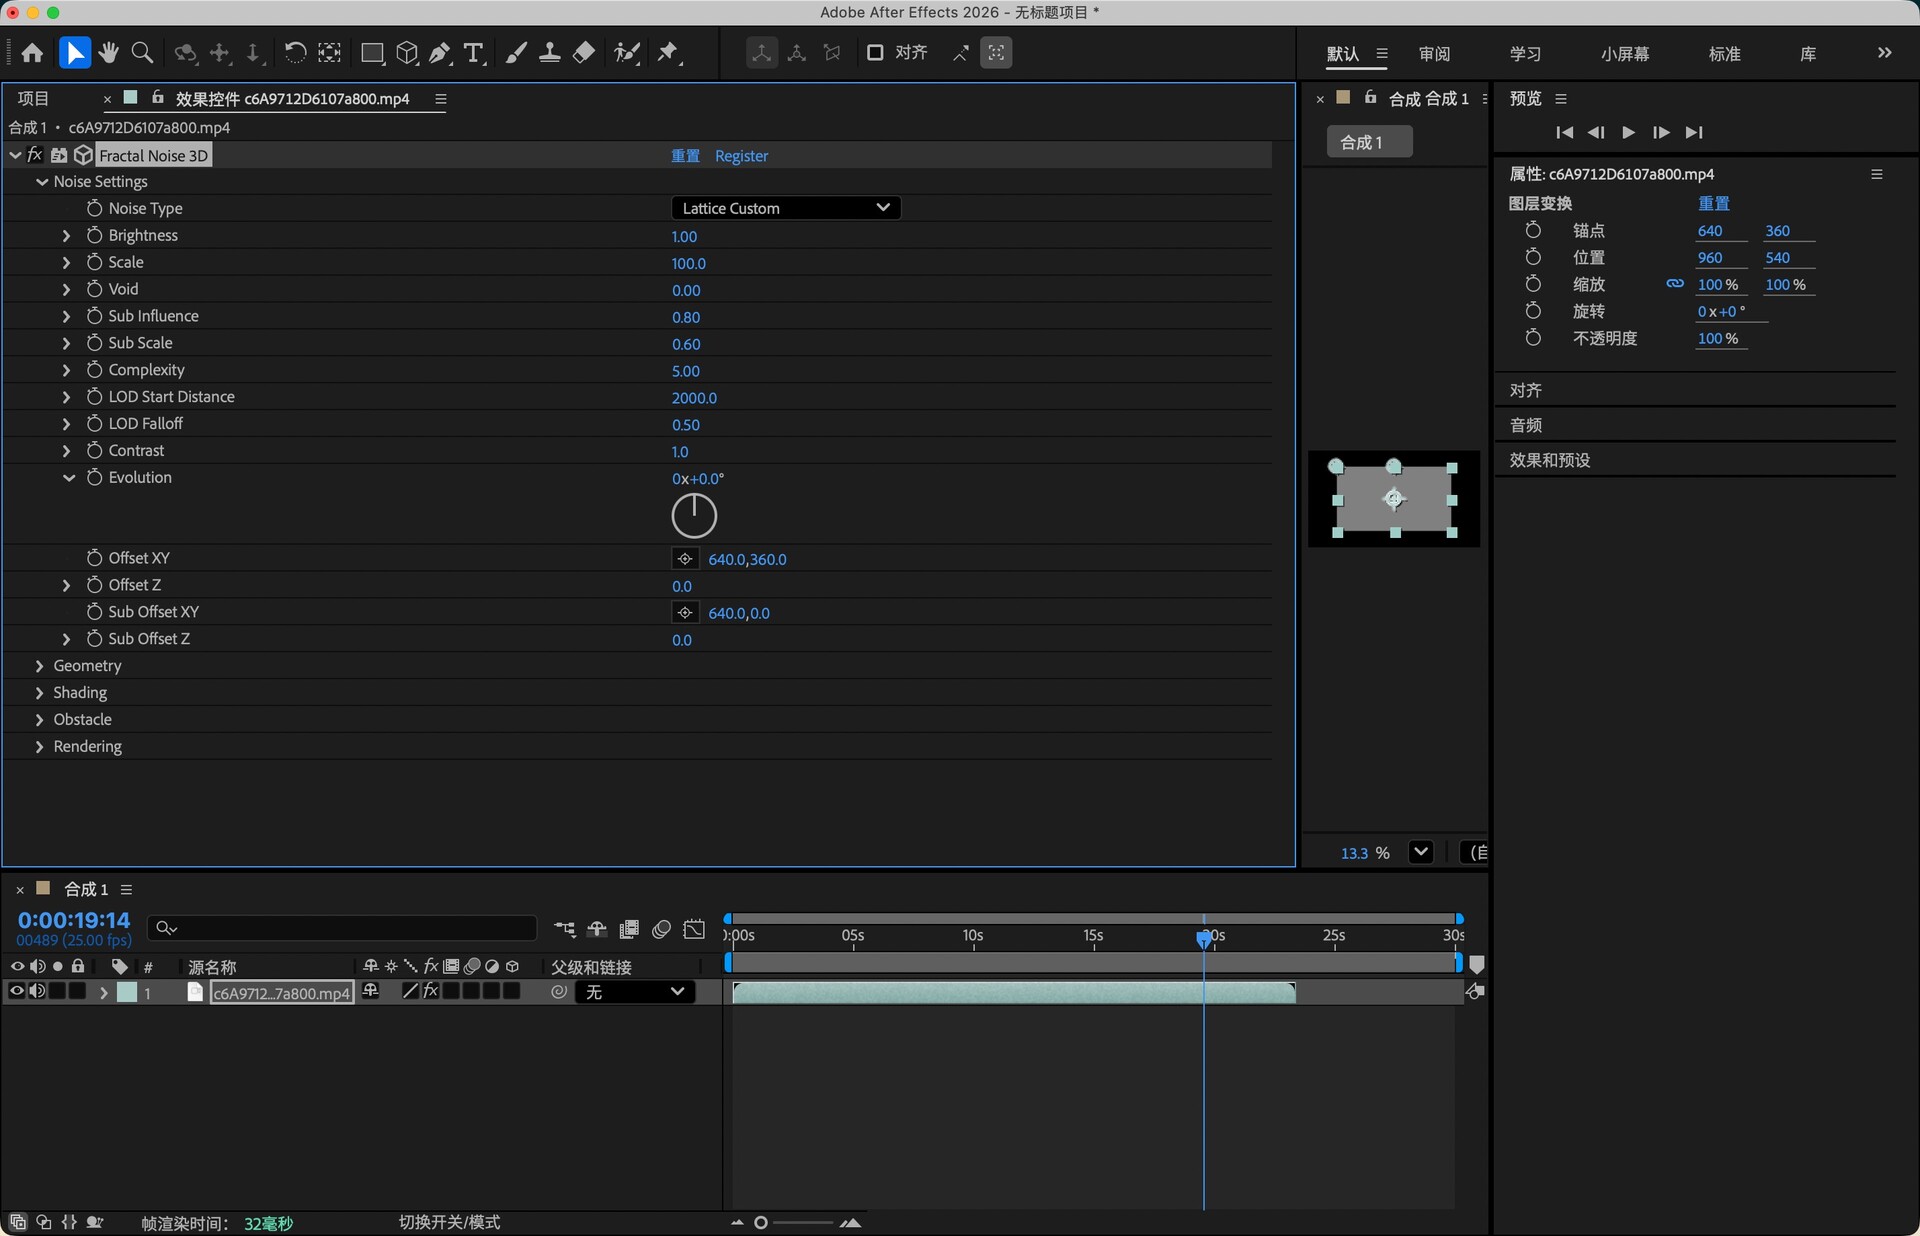Reset Fractal Noise 3D with 重置
1920x1236 pixels.
pos(685,156)
